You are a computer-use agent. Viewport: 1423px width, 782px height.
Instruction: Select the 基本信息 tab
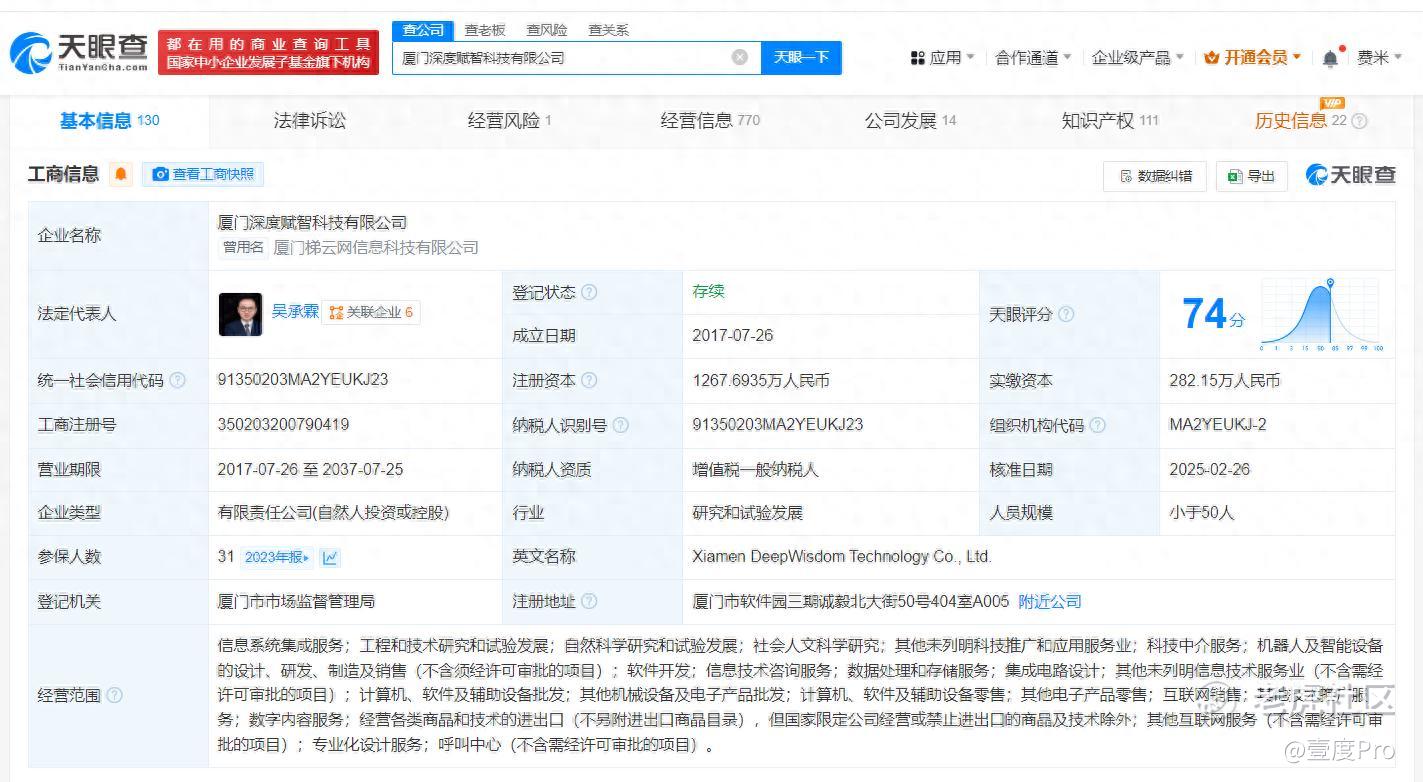coord(110,121)
